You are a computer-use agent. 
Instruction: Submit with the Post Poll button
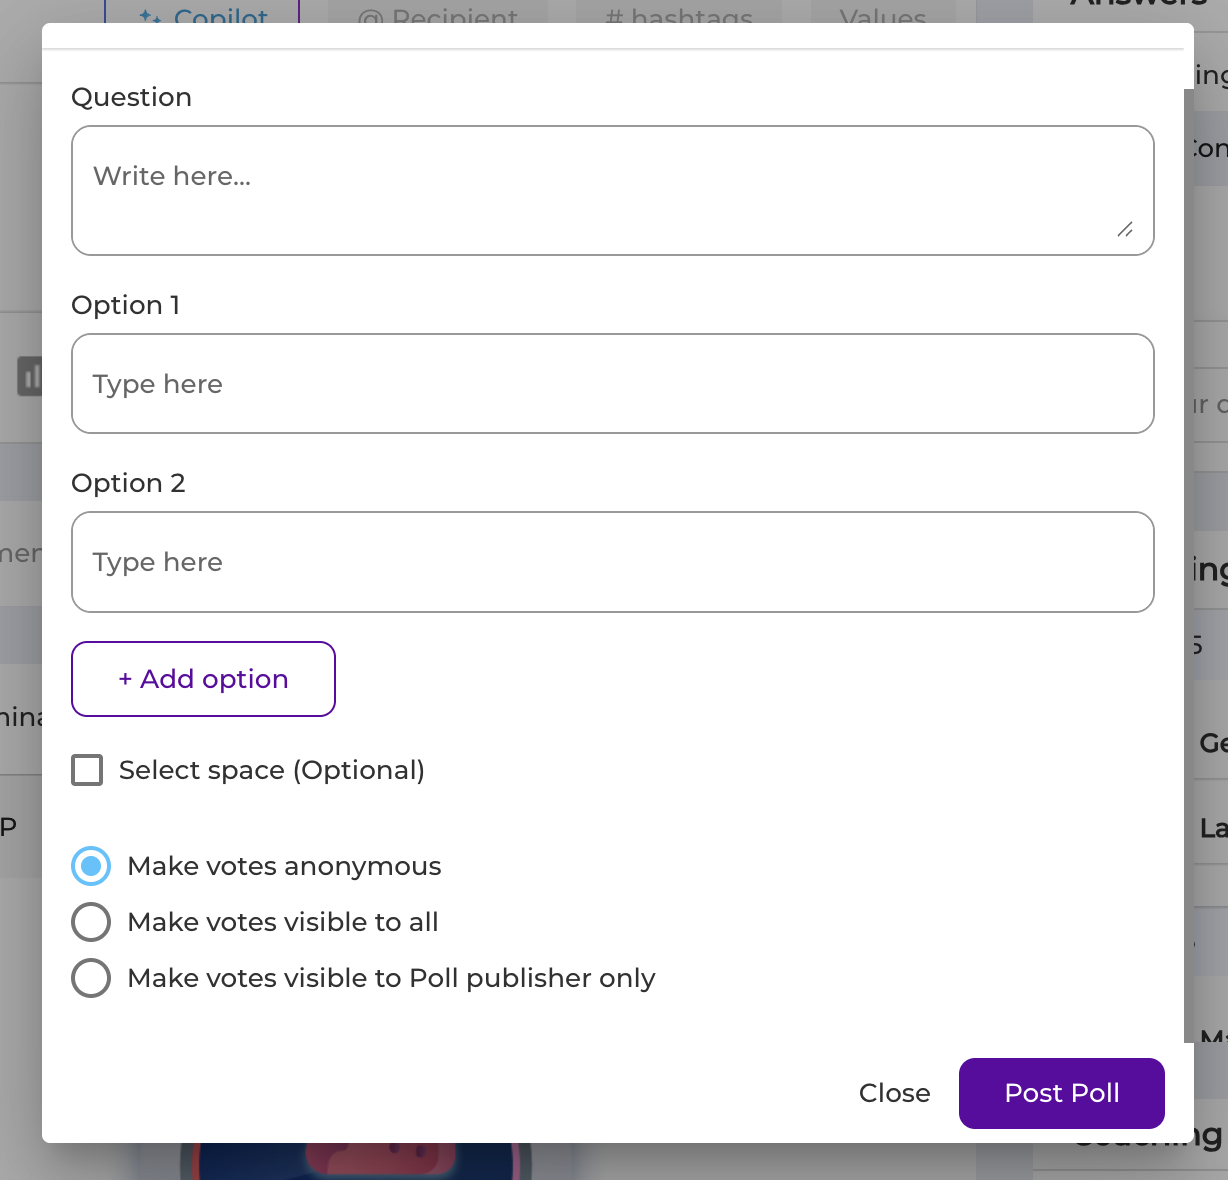pos(1062,1093)
